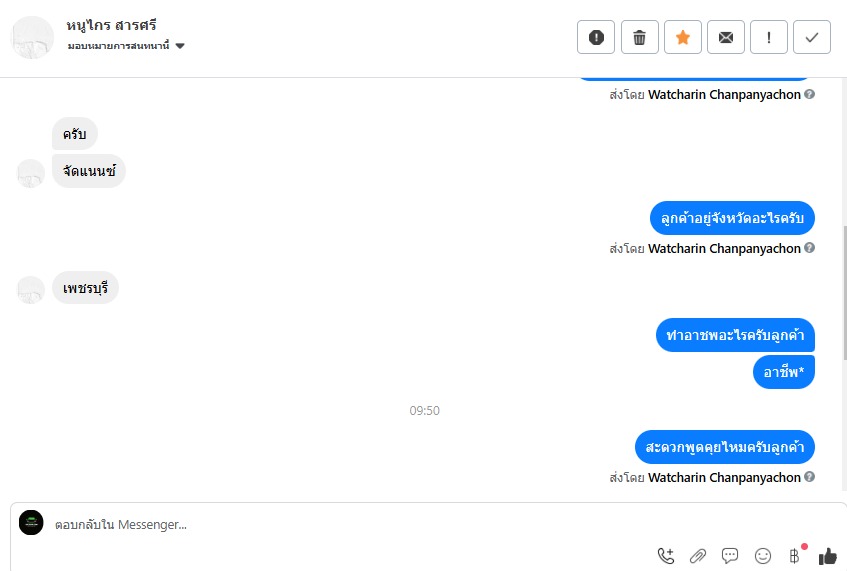
Task: Expand the conversation assignment dropdown arrow
Action: (180, 46)
